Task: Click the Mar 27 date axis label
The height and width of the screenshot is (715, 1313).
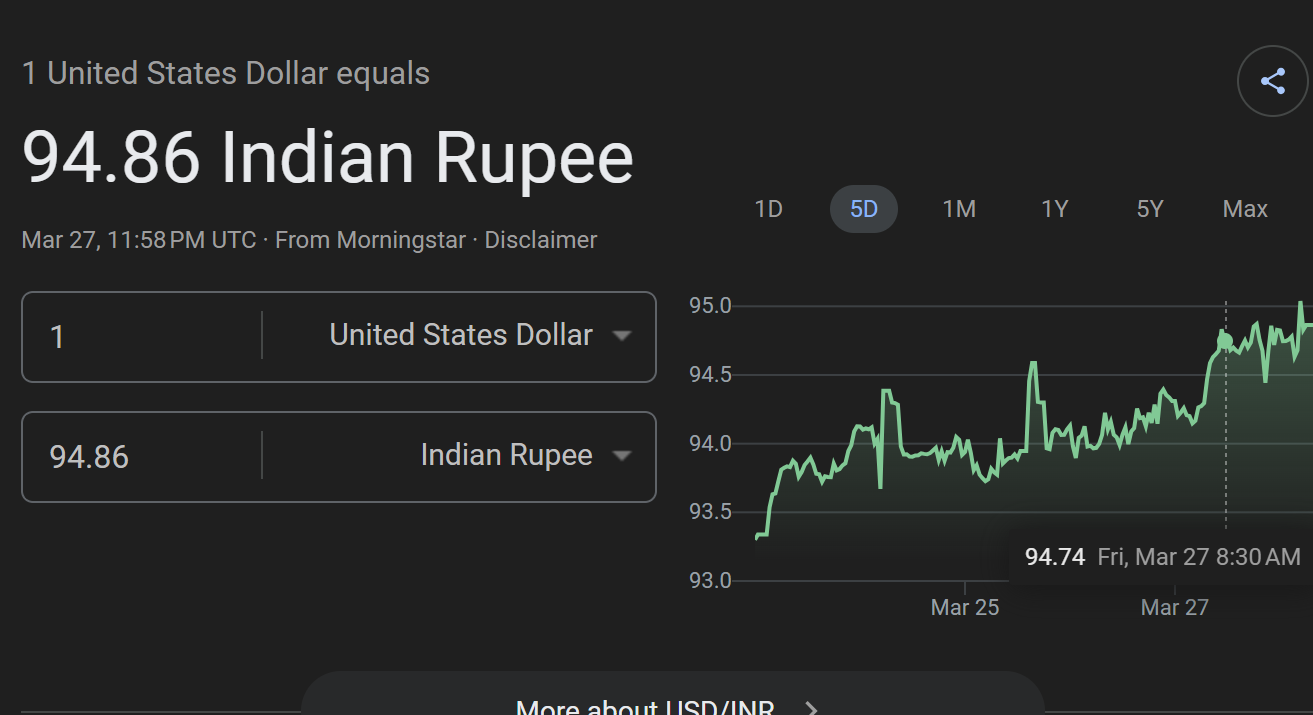Action: pyautogui.click(x=1174, y=607)
